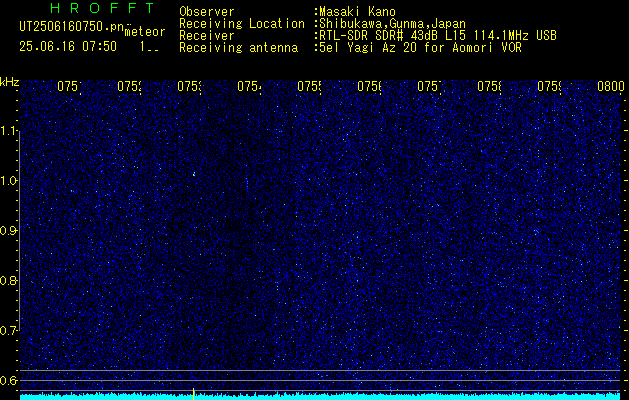Click the 'meteor' label under the file name

click(145, 31)
